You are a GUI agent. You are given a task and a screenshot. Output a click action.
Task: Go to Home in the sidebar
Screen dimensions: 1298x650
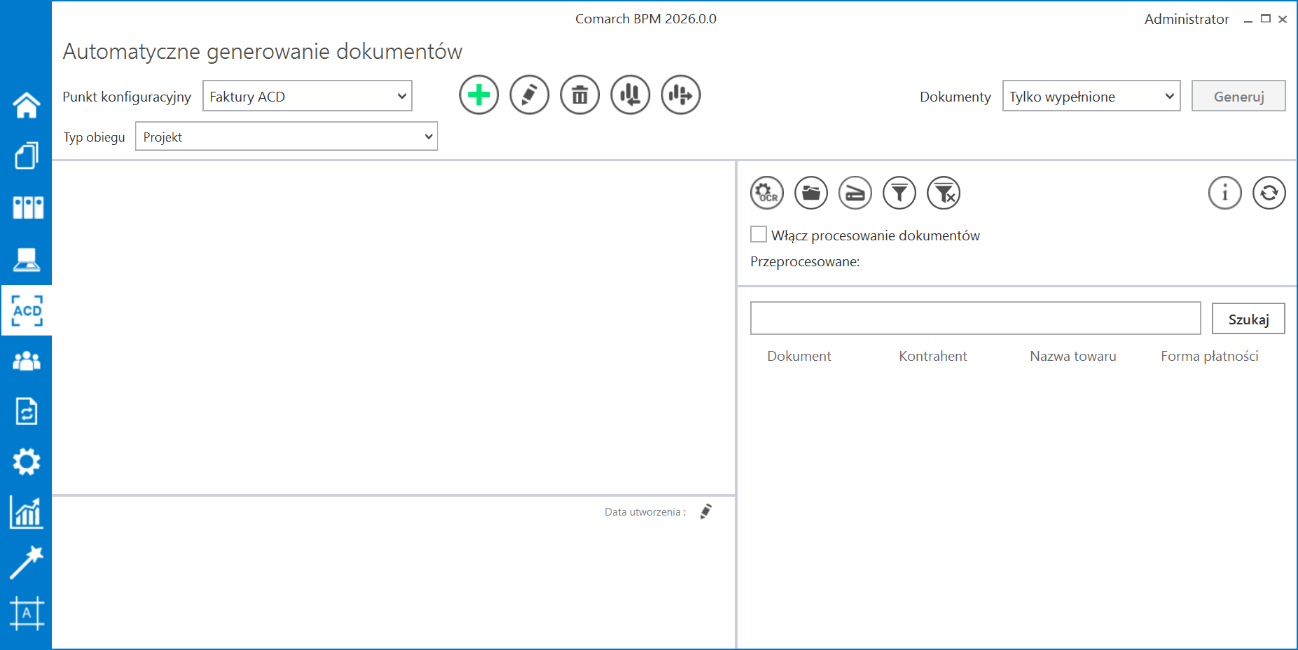(26, 105)
